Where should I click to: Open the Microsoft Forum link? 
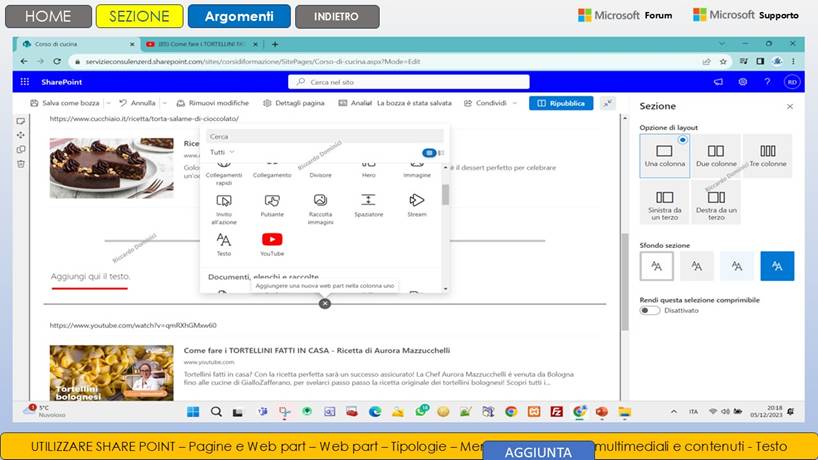click(624, 16)
